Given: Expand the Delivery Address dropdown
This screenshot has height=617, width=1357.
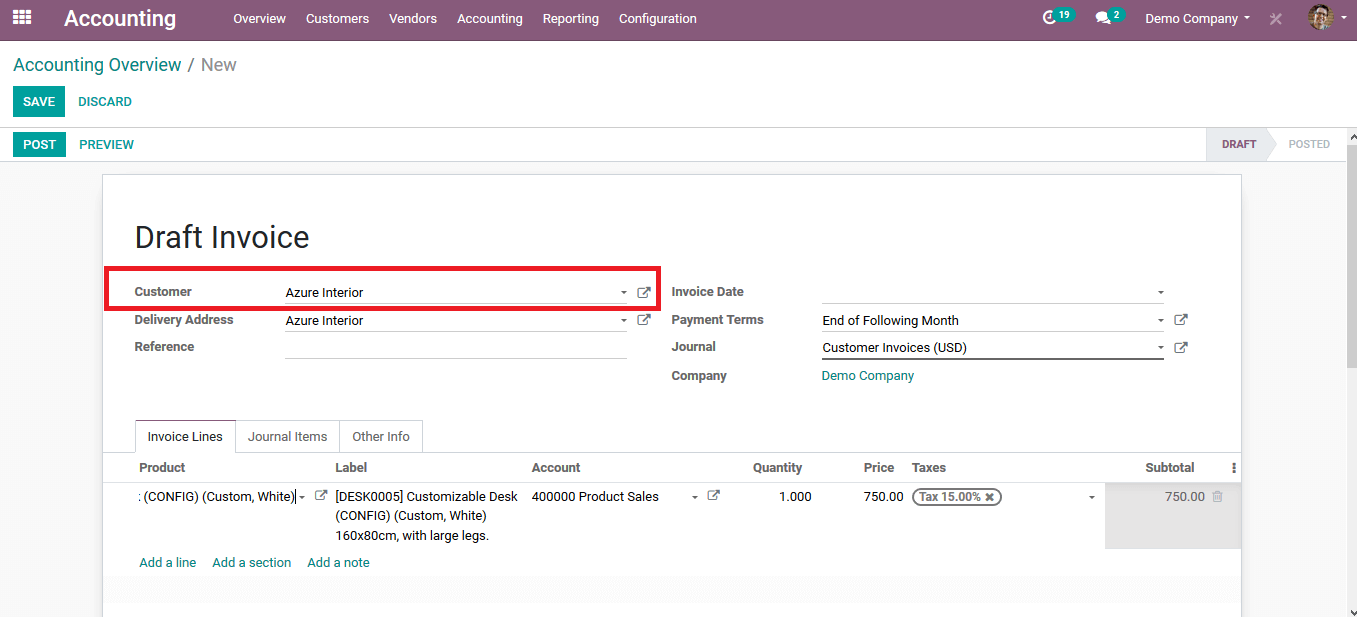Looking at the screenshot, I should [x=624, y=321].
